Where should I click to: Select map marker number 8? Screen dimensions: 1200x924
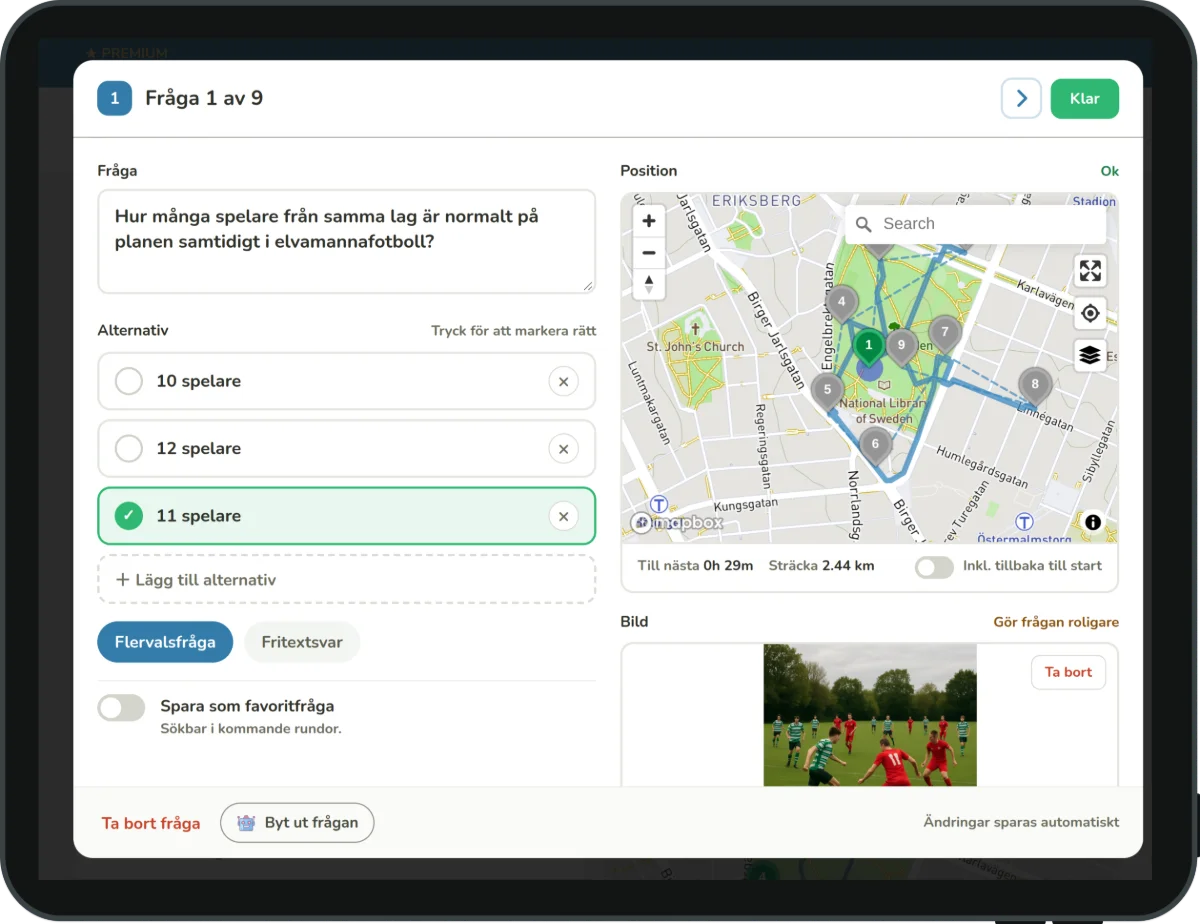point(1035,386)
